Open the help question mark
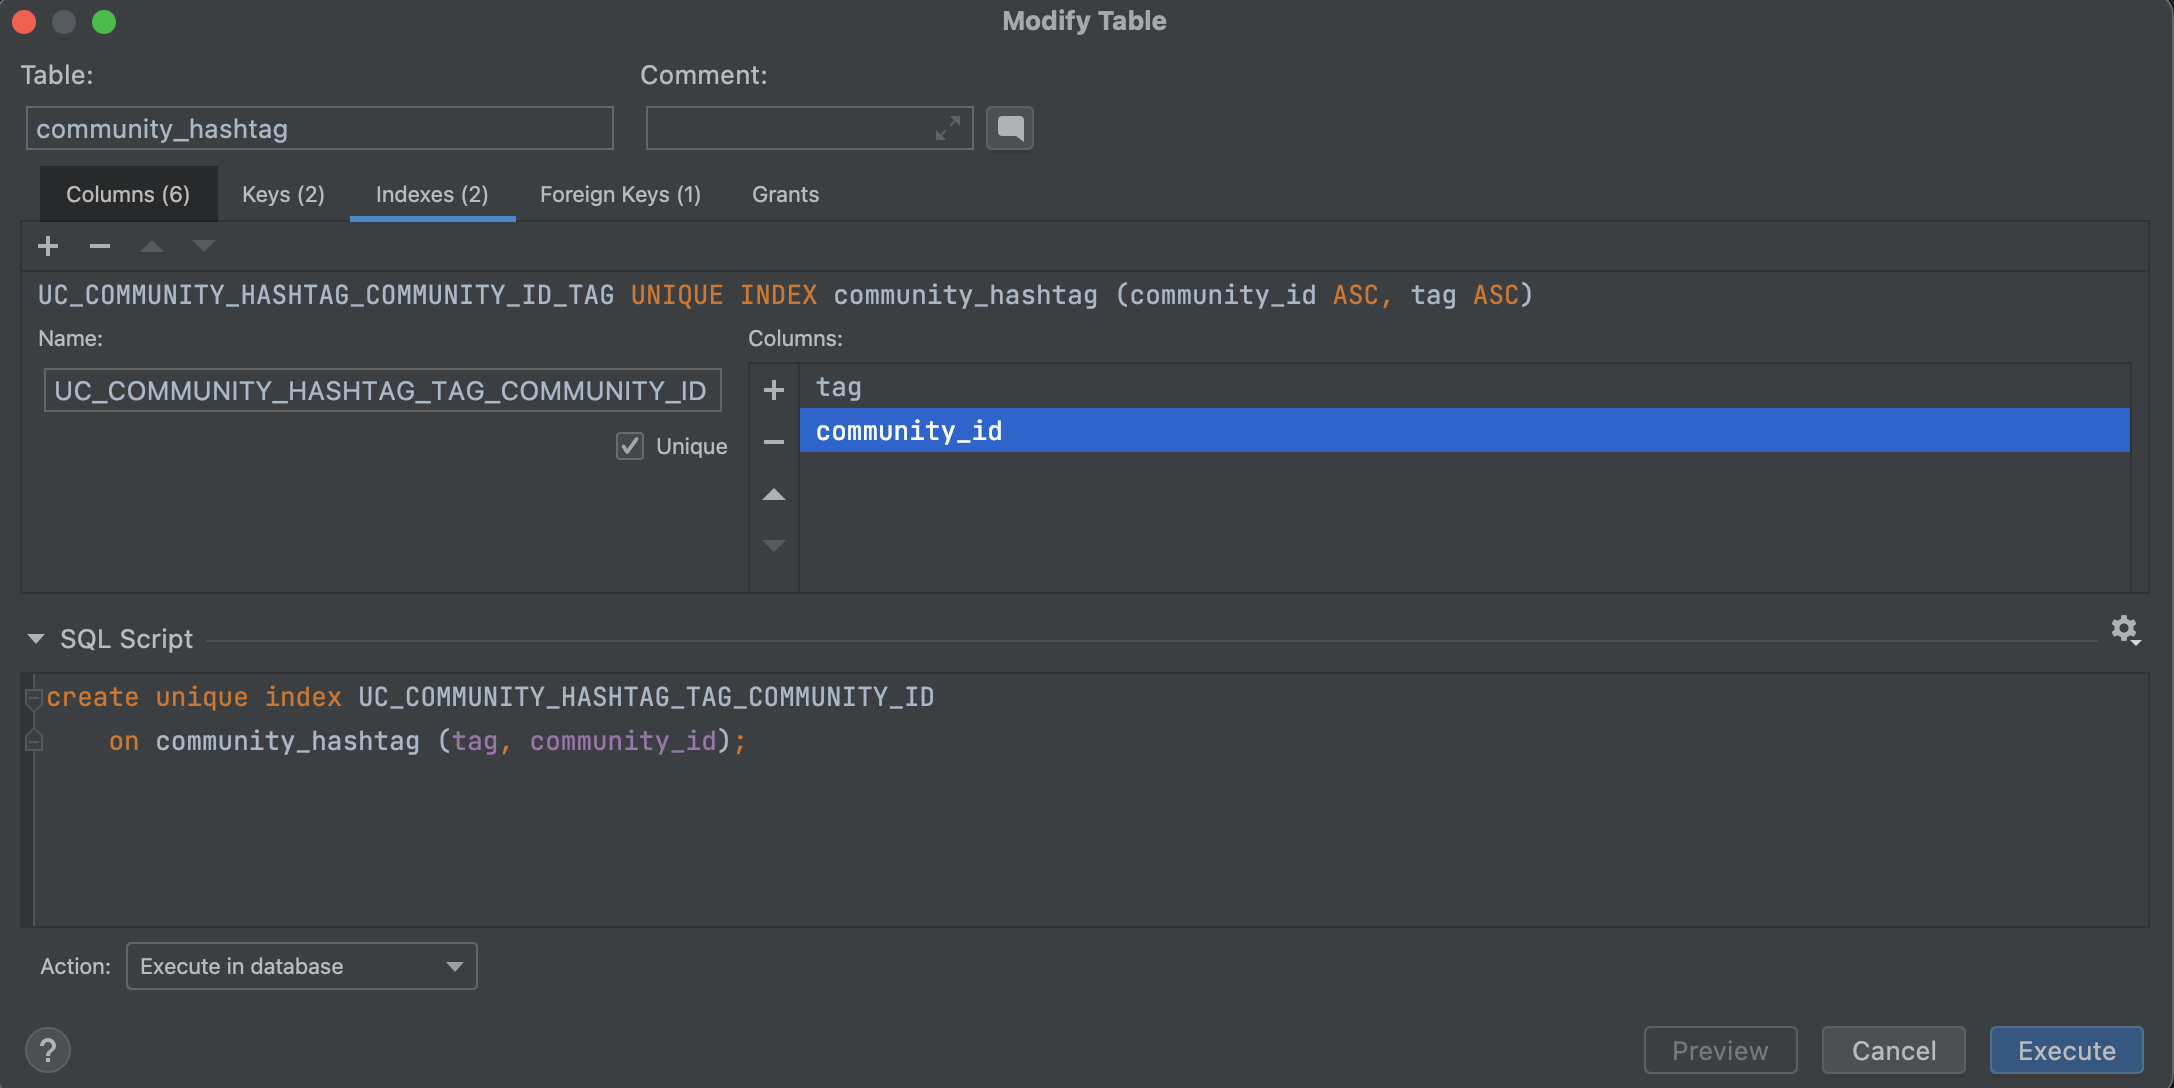This screenshot has width=2174, height=1088. tap(48, 1050)
